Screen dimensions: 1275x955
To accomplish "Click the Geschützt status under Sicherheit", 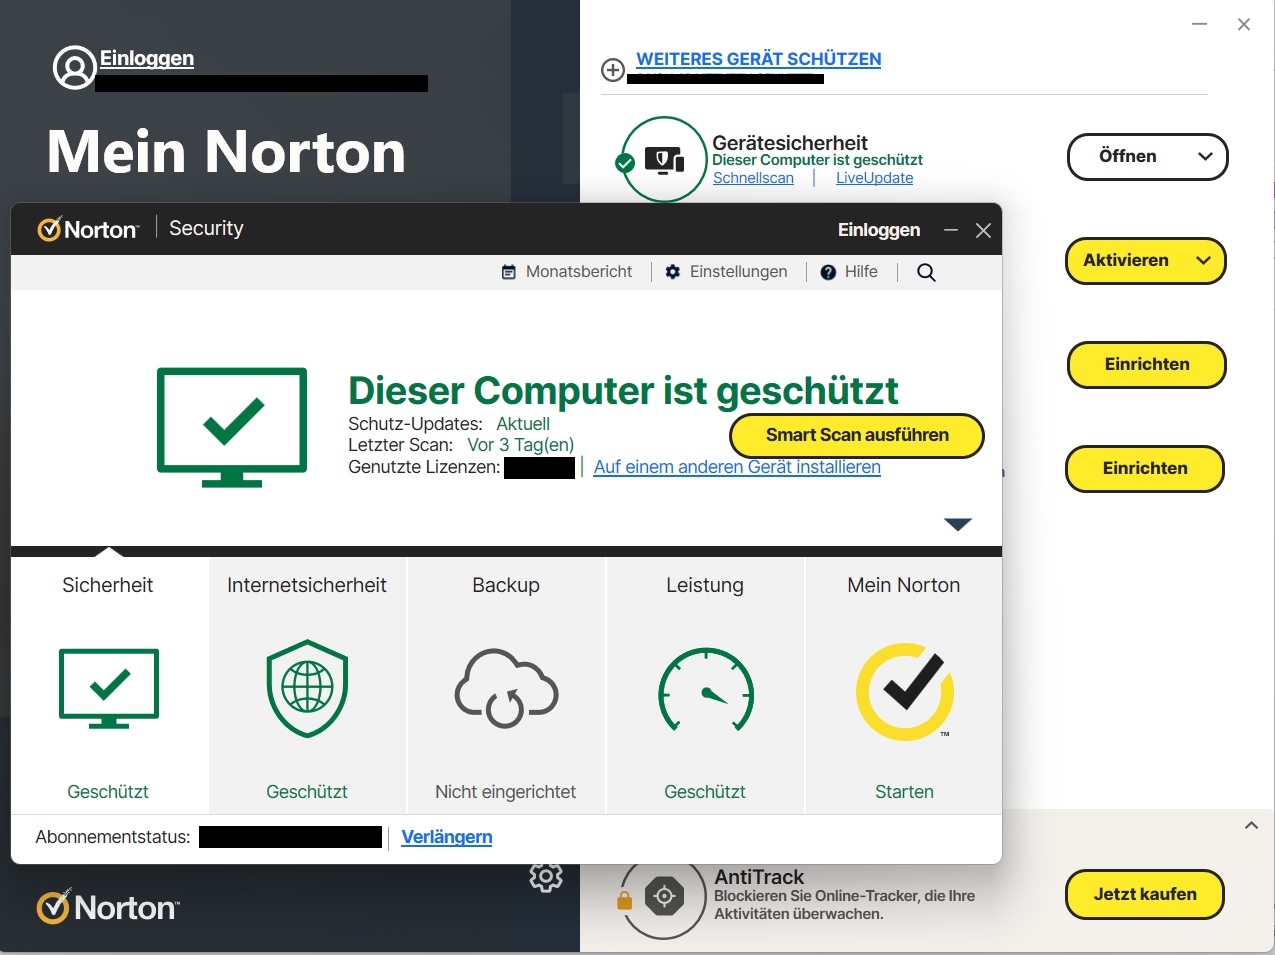I will point(108,792).
